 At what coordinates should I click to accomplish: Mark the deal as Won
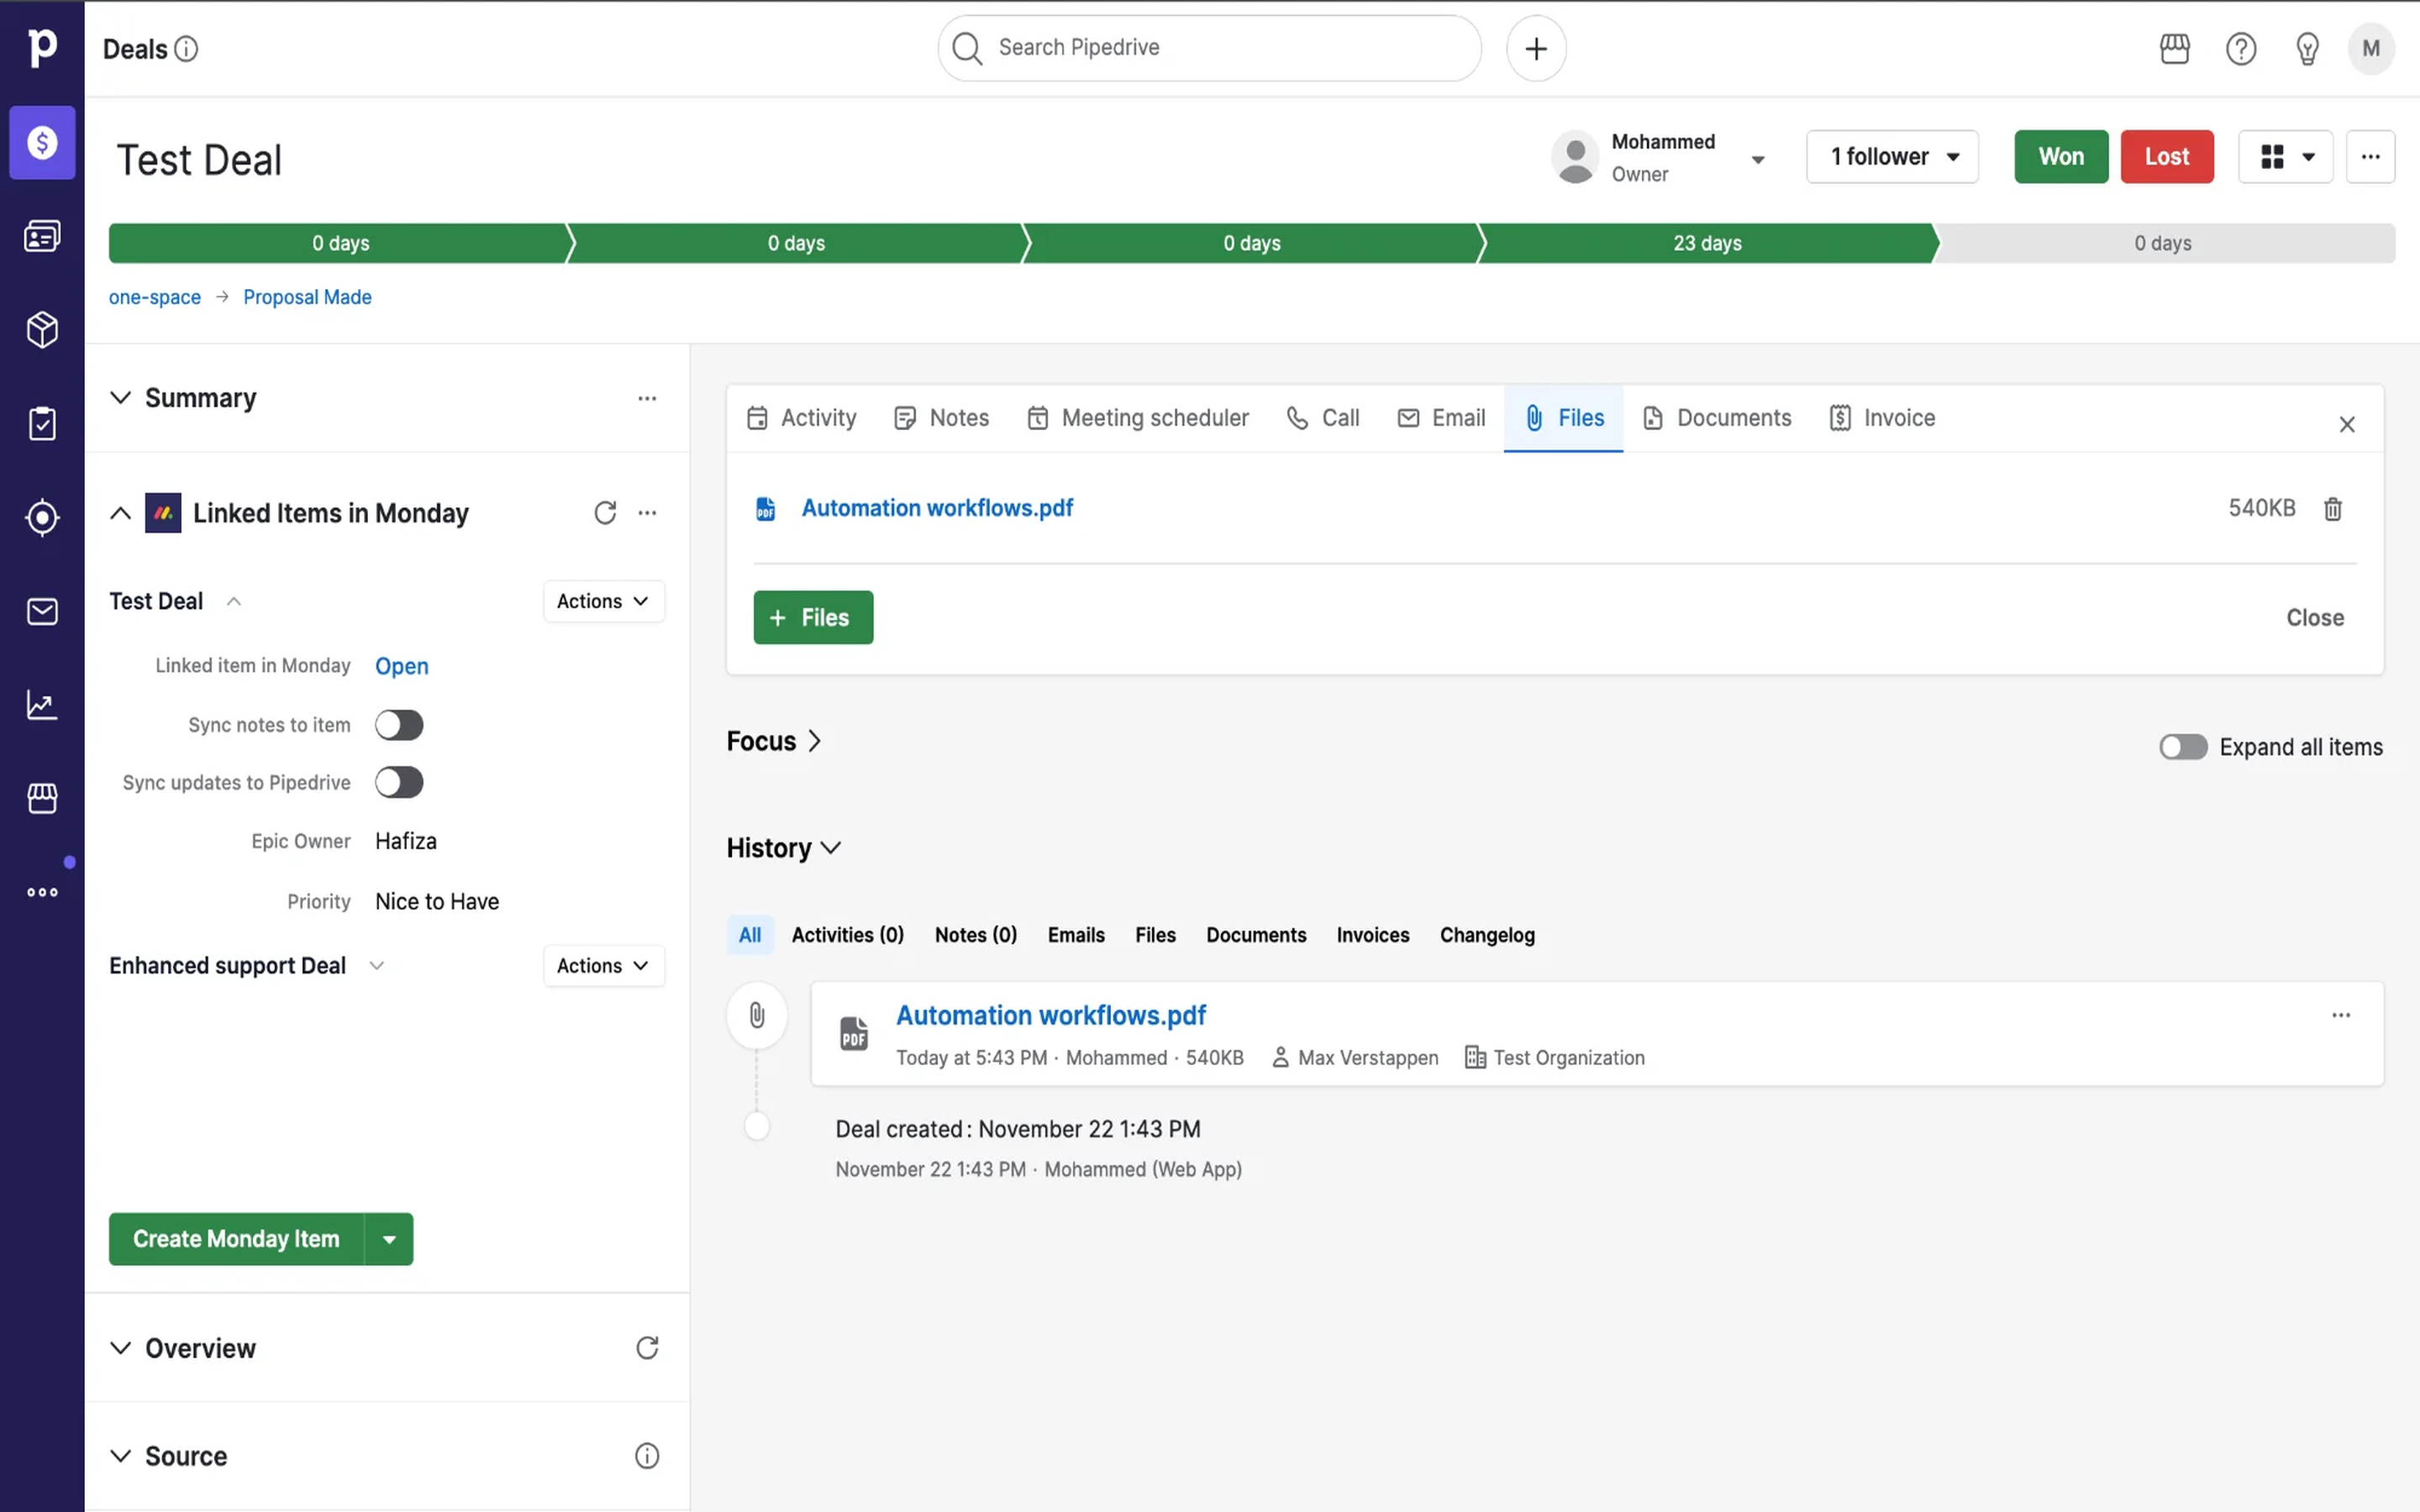coord(2061,157)
